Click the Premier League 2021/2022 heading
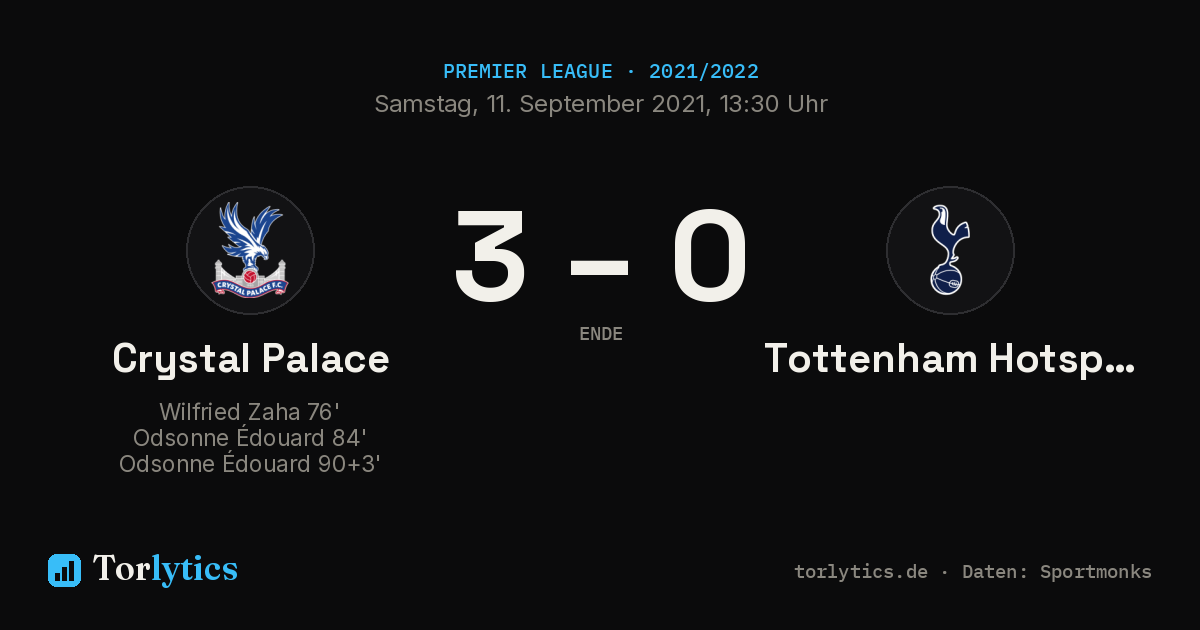Screen dimensions: 1200x630 coord(601,72)
